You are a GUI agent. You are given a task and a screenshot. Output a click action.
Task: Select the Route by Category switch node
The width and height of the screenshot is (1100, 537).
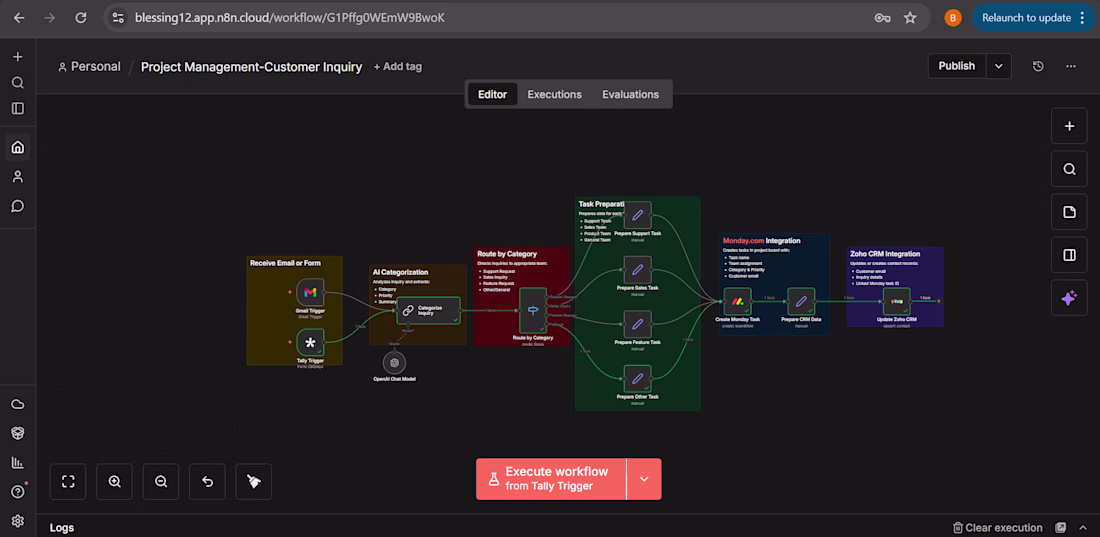(x=532, y=310)
